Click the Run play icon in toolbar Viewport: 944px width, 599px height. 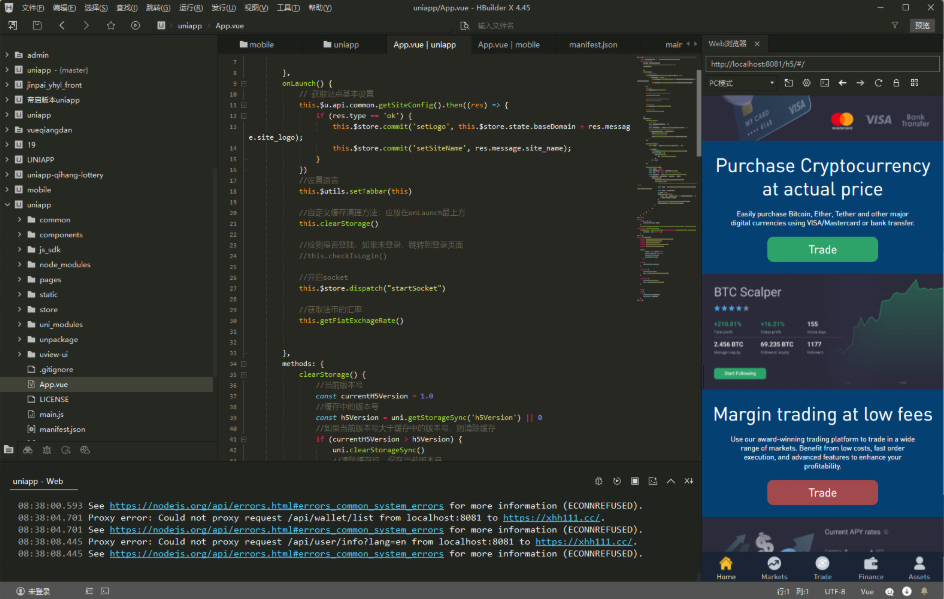135,25
